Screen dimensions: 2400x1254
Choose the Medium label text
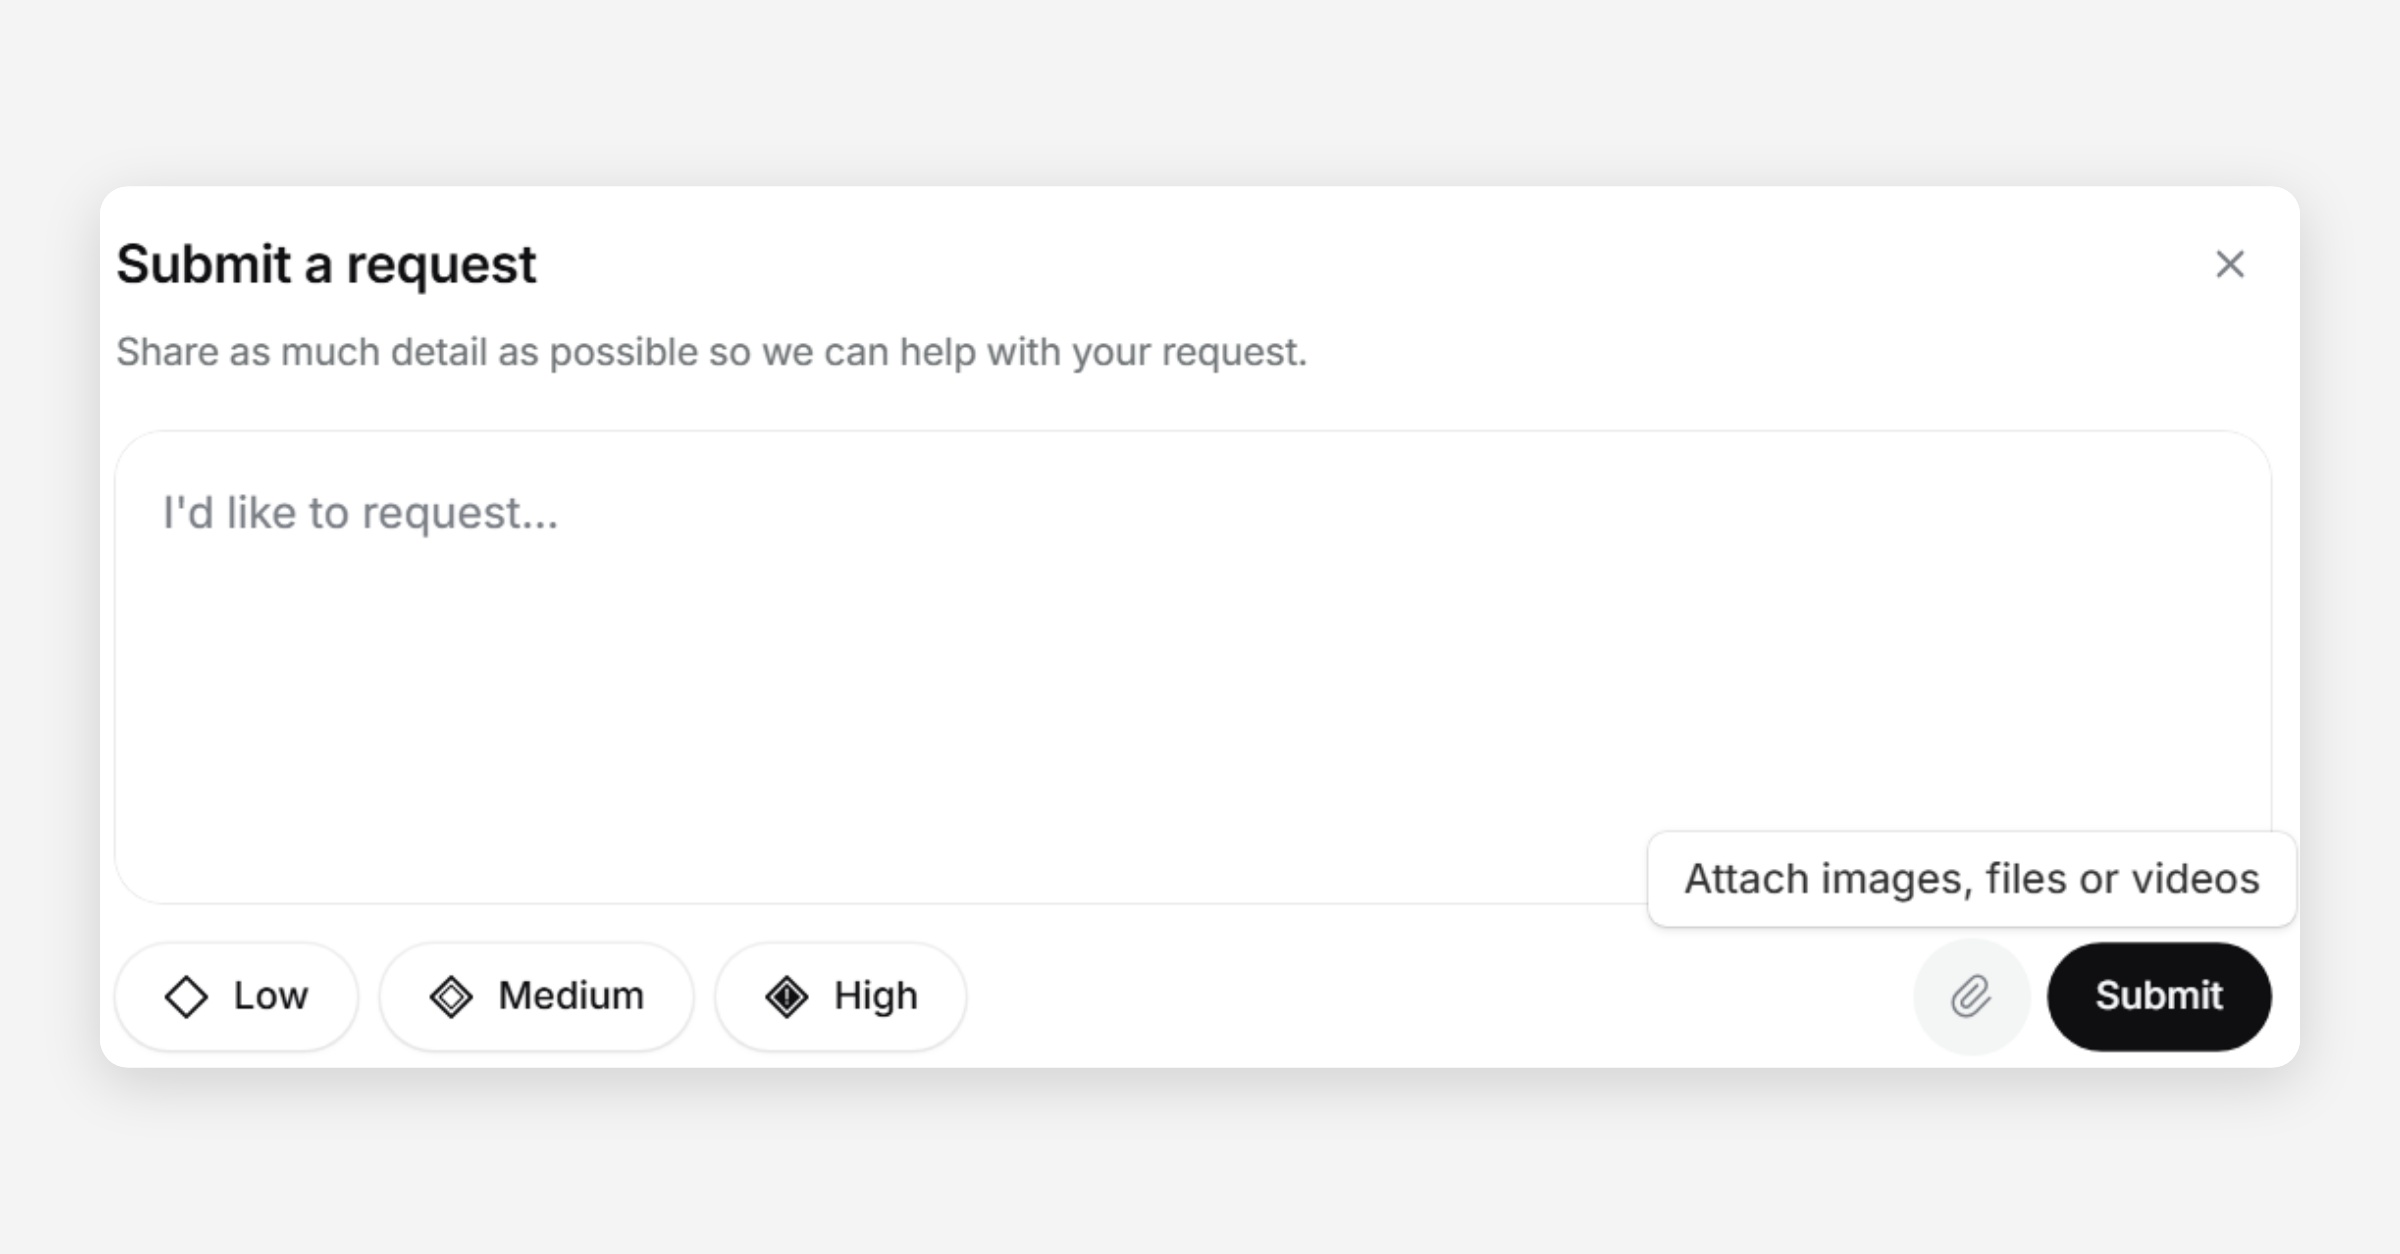571,996
